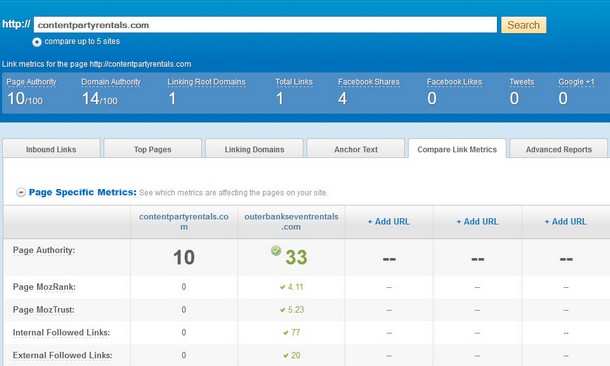This screenshot has width=610, height=366.
Task: Click the Total Links label
Action: pos(294,82)
